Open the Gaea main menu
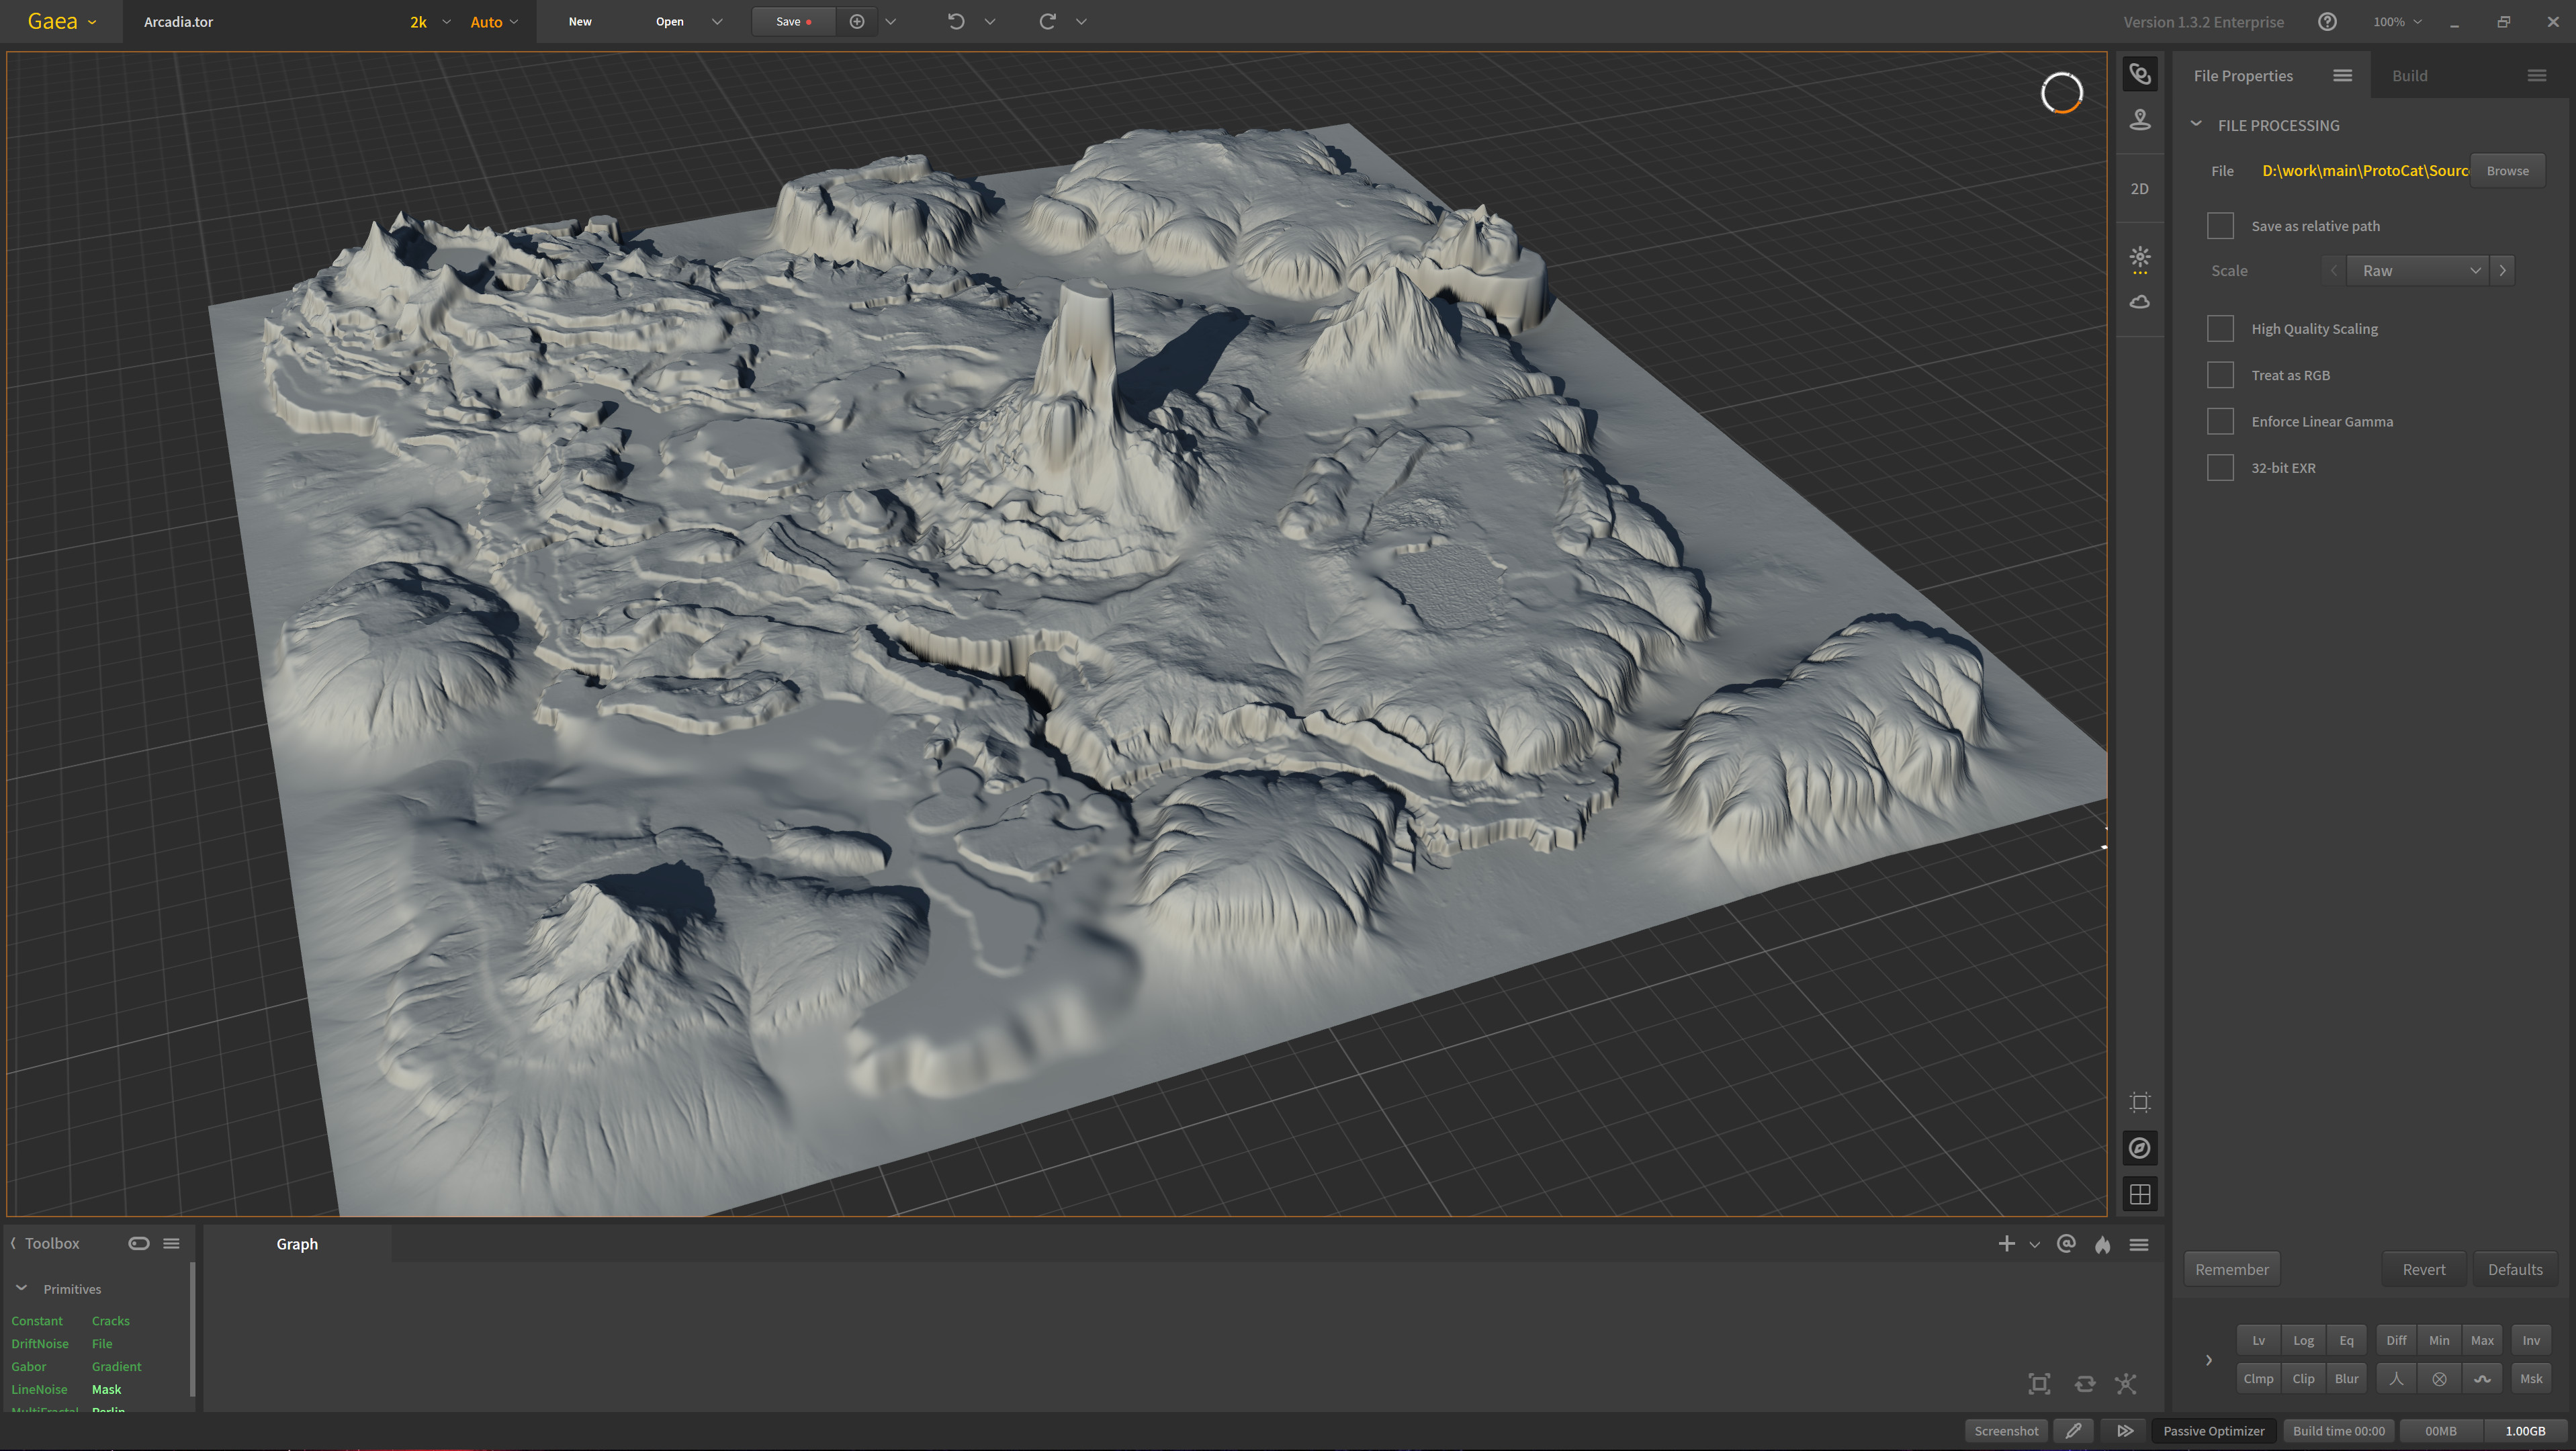The width and height of the screenshot is (2576, 1451). [x=61, y=21]
